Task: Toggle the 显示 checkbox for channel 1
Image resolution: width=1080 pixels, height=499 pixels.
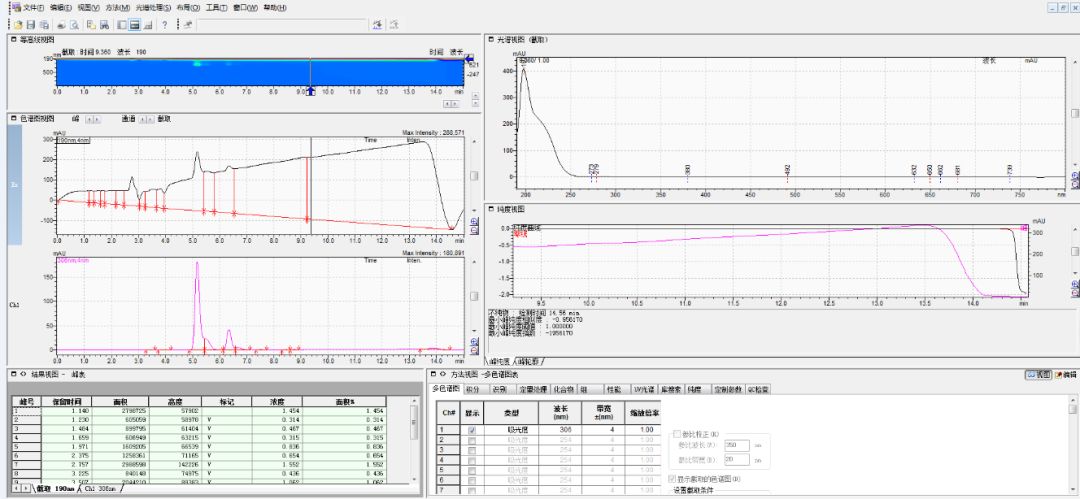Action: click(x=471, y=429)
